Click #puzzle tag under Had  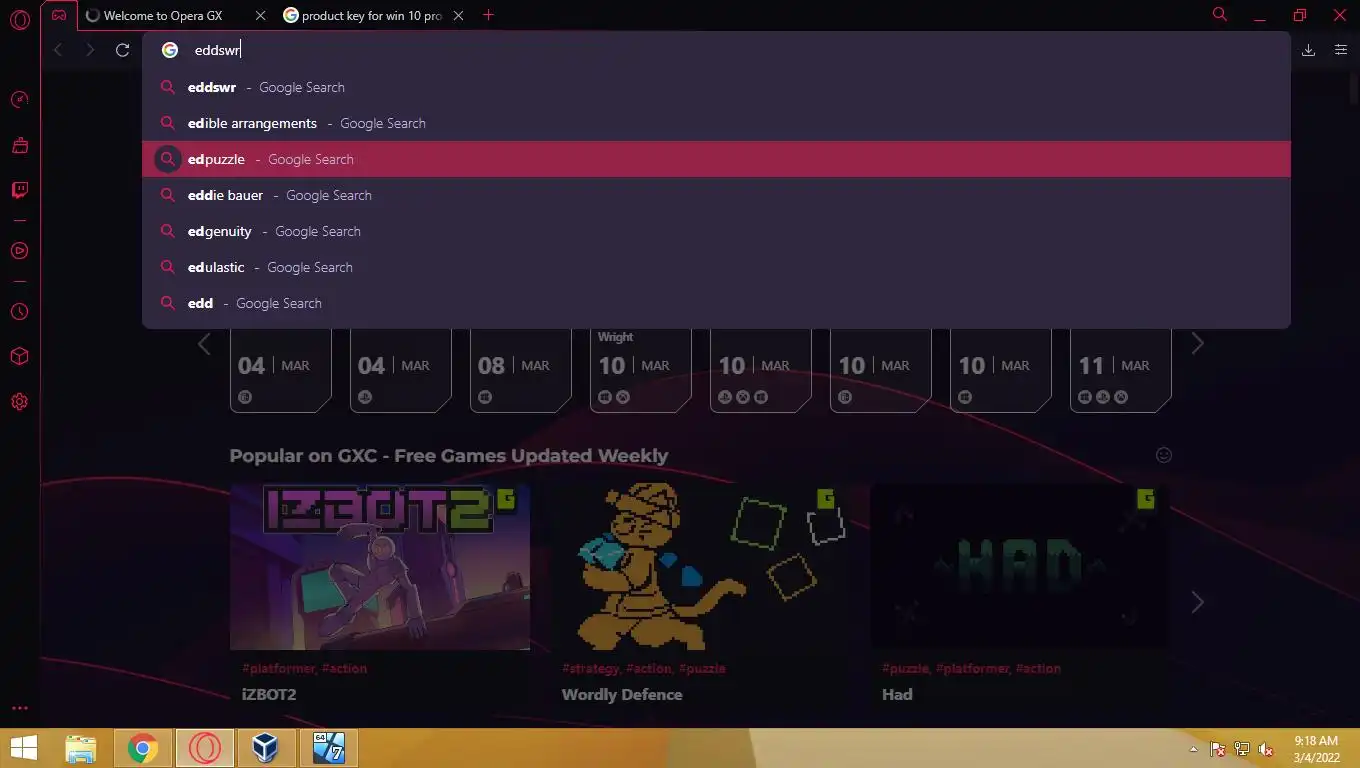906,668
